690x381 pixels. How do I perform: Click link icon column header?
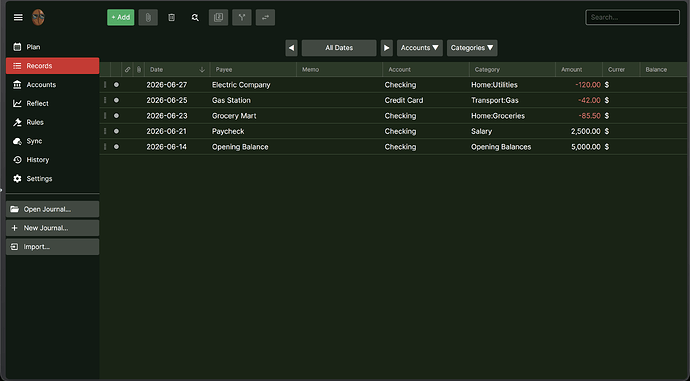point(127,70)
